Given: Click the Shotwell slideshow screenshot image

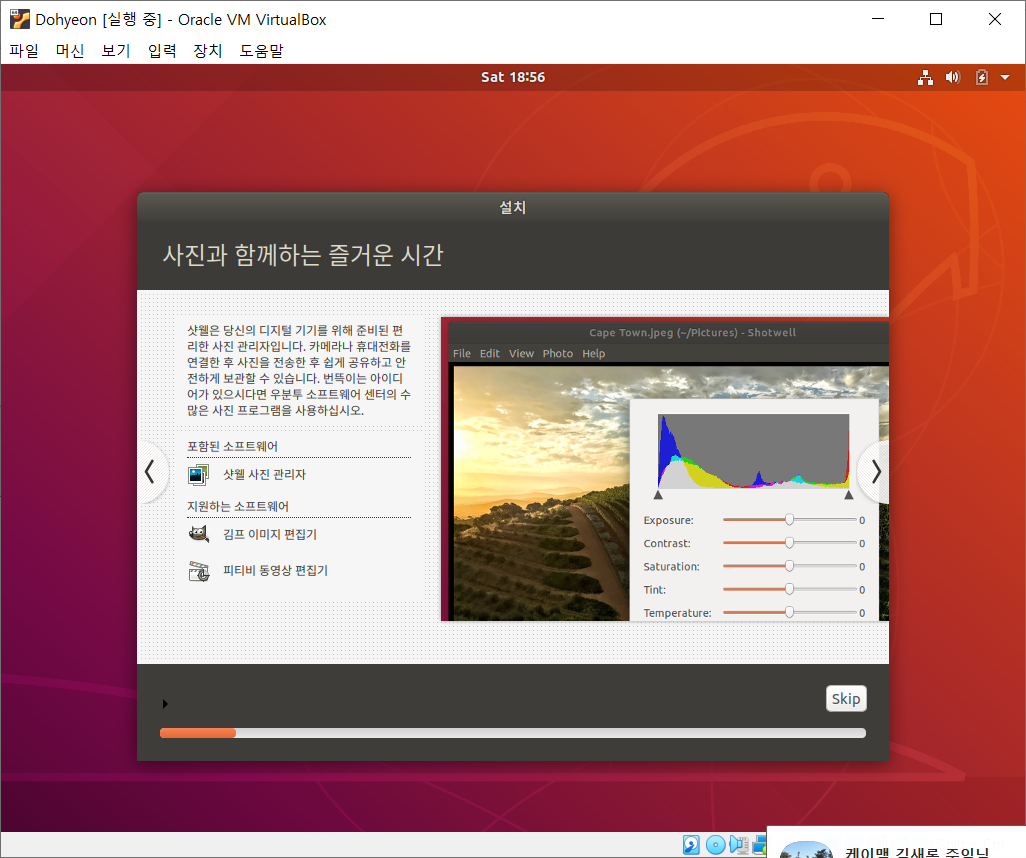Looking at the screenshot, I should 665,469.
